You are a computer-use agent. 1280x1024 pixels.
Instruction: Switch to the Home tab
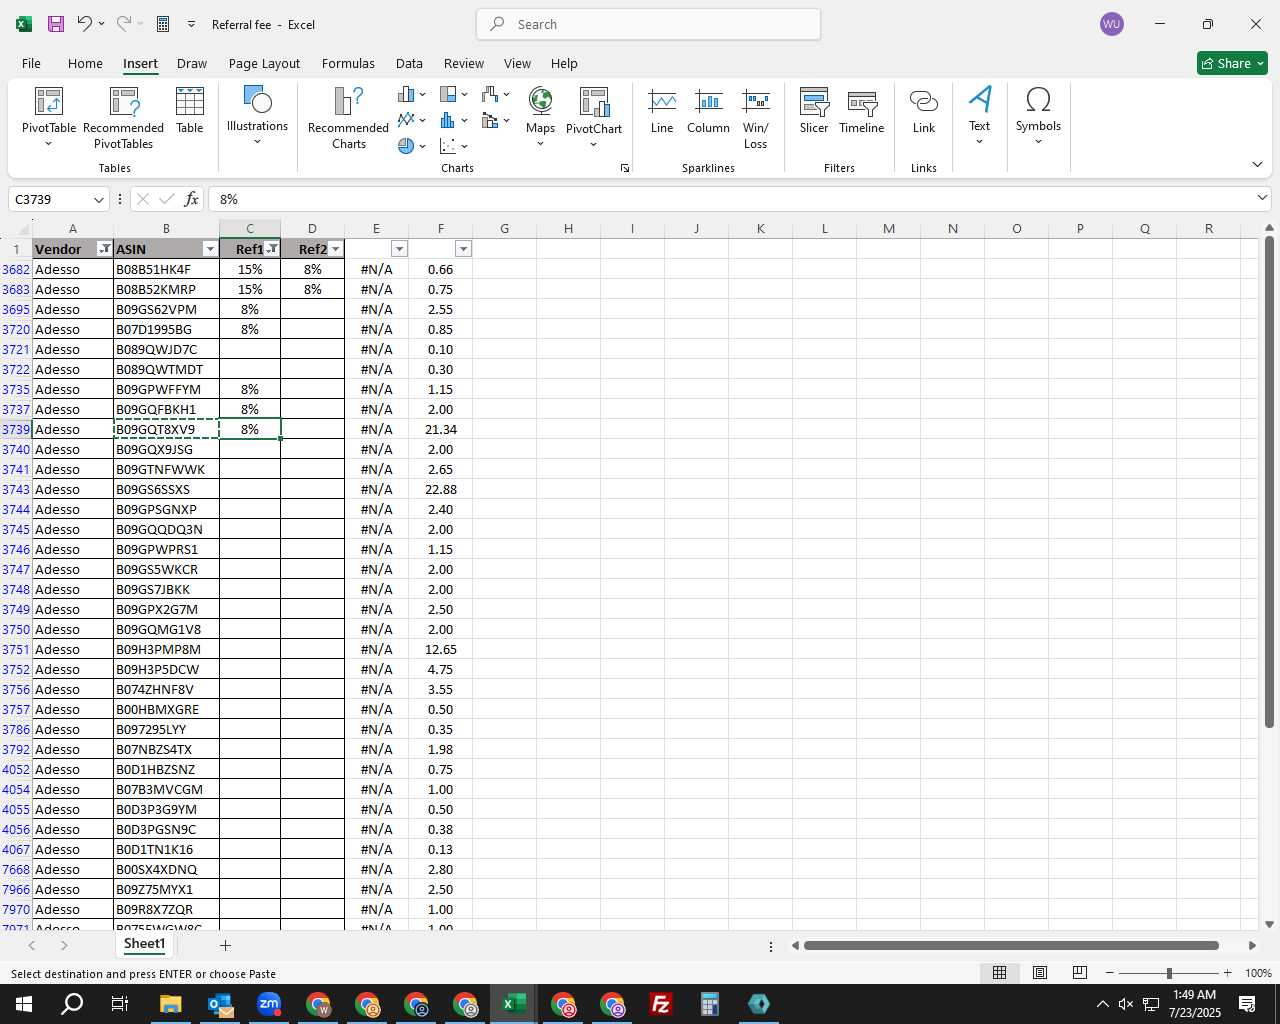pos(85,63)
